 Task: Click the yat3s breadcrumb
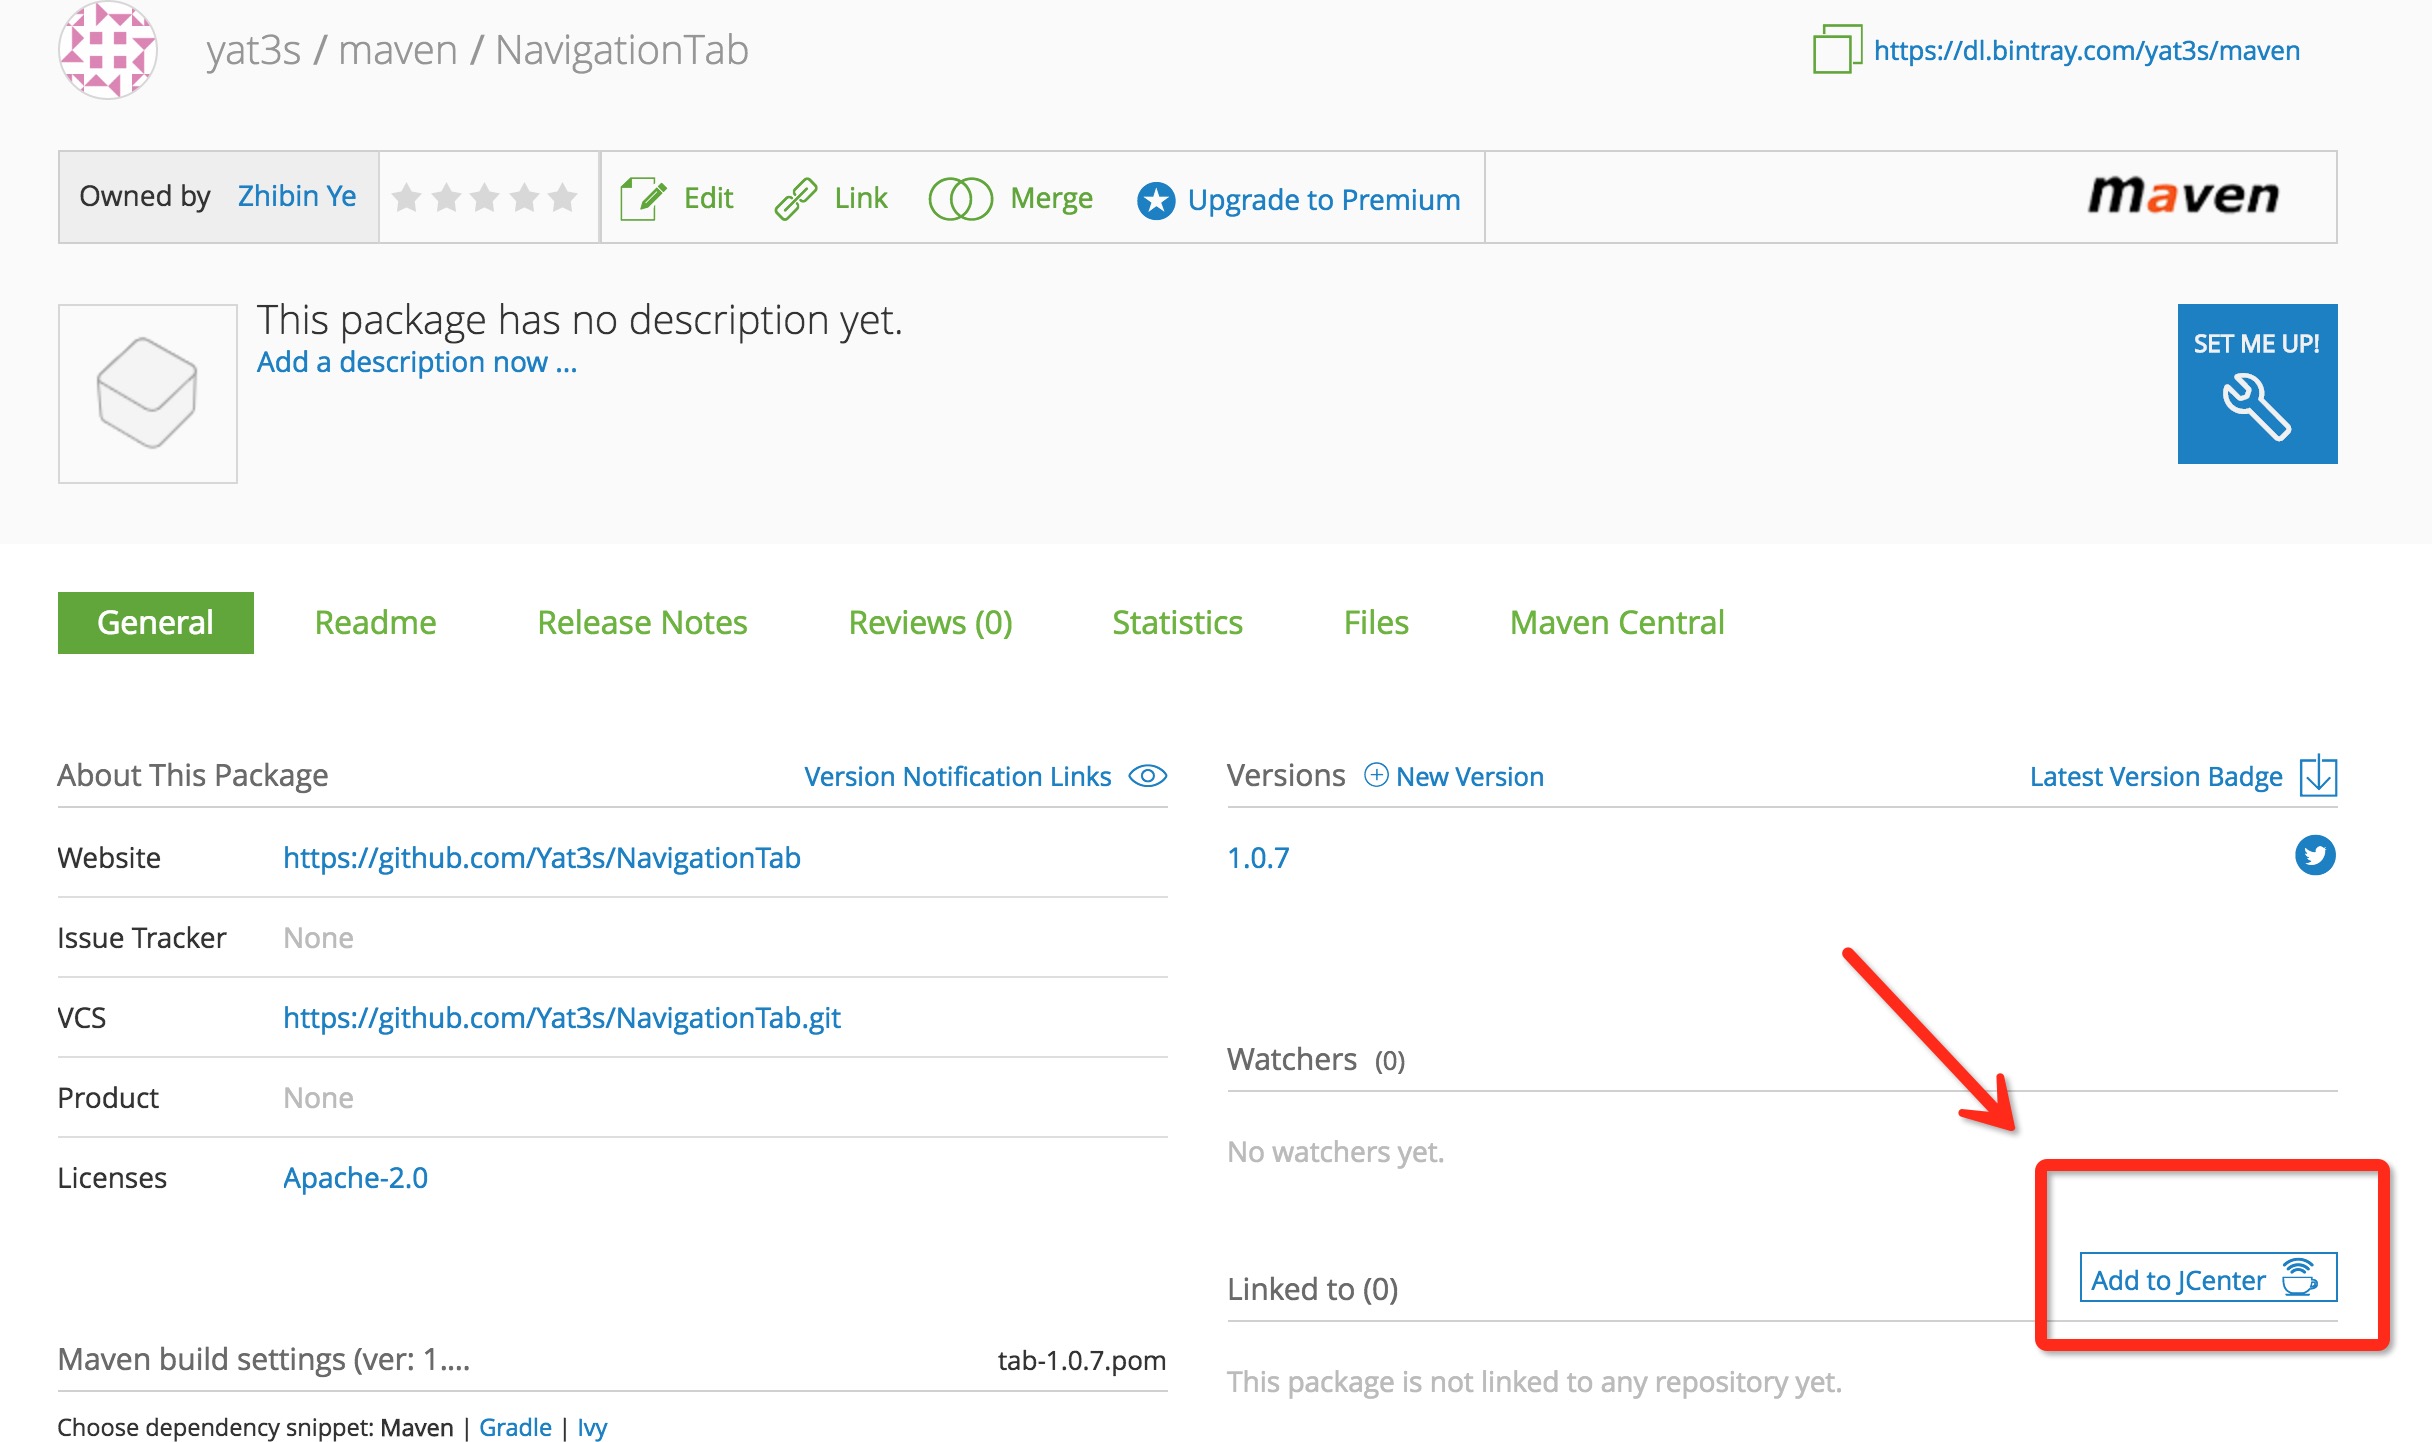(x=253, y=50)
